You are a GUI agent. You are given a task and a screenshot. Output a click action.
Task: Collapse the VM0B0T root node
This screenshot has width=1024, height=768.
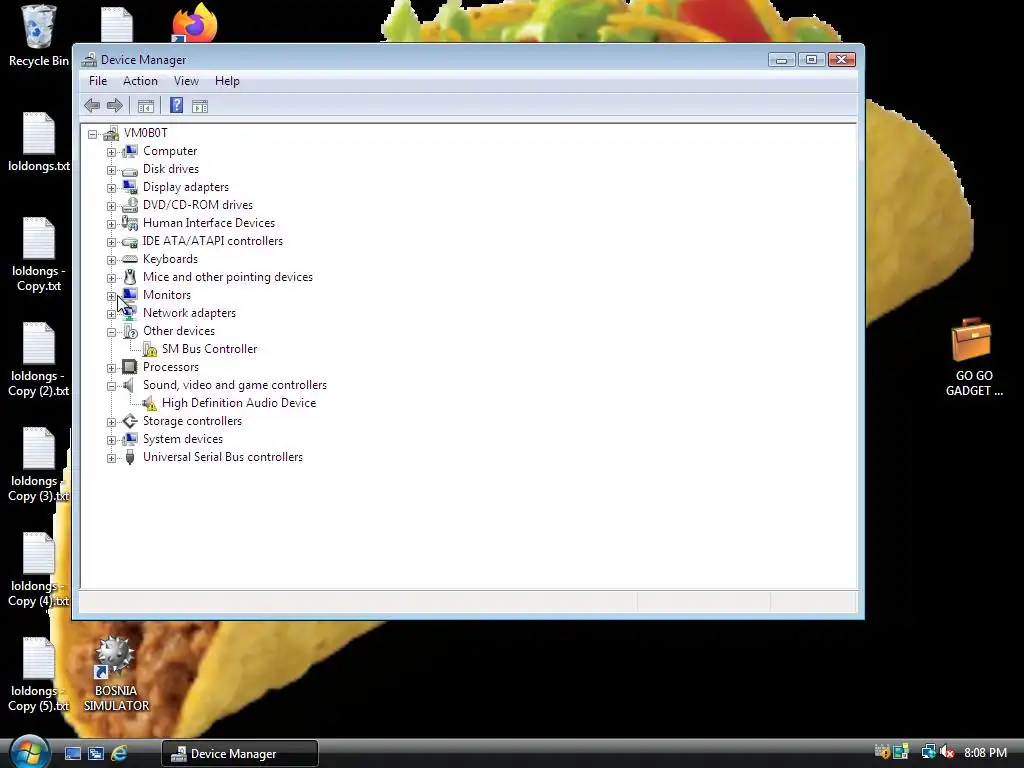(x=93, y=134)
